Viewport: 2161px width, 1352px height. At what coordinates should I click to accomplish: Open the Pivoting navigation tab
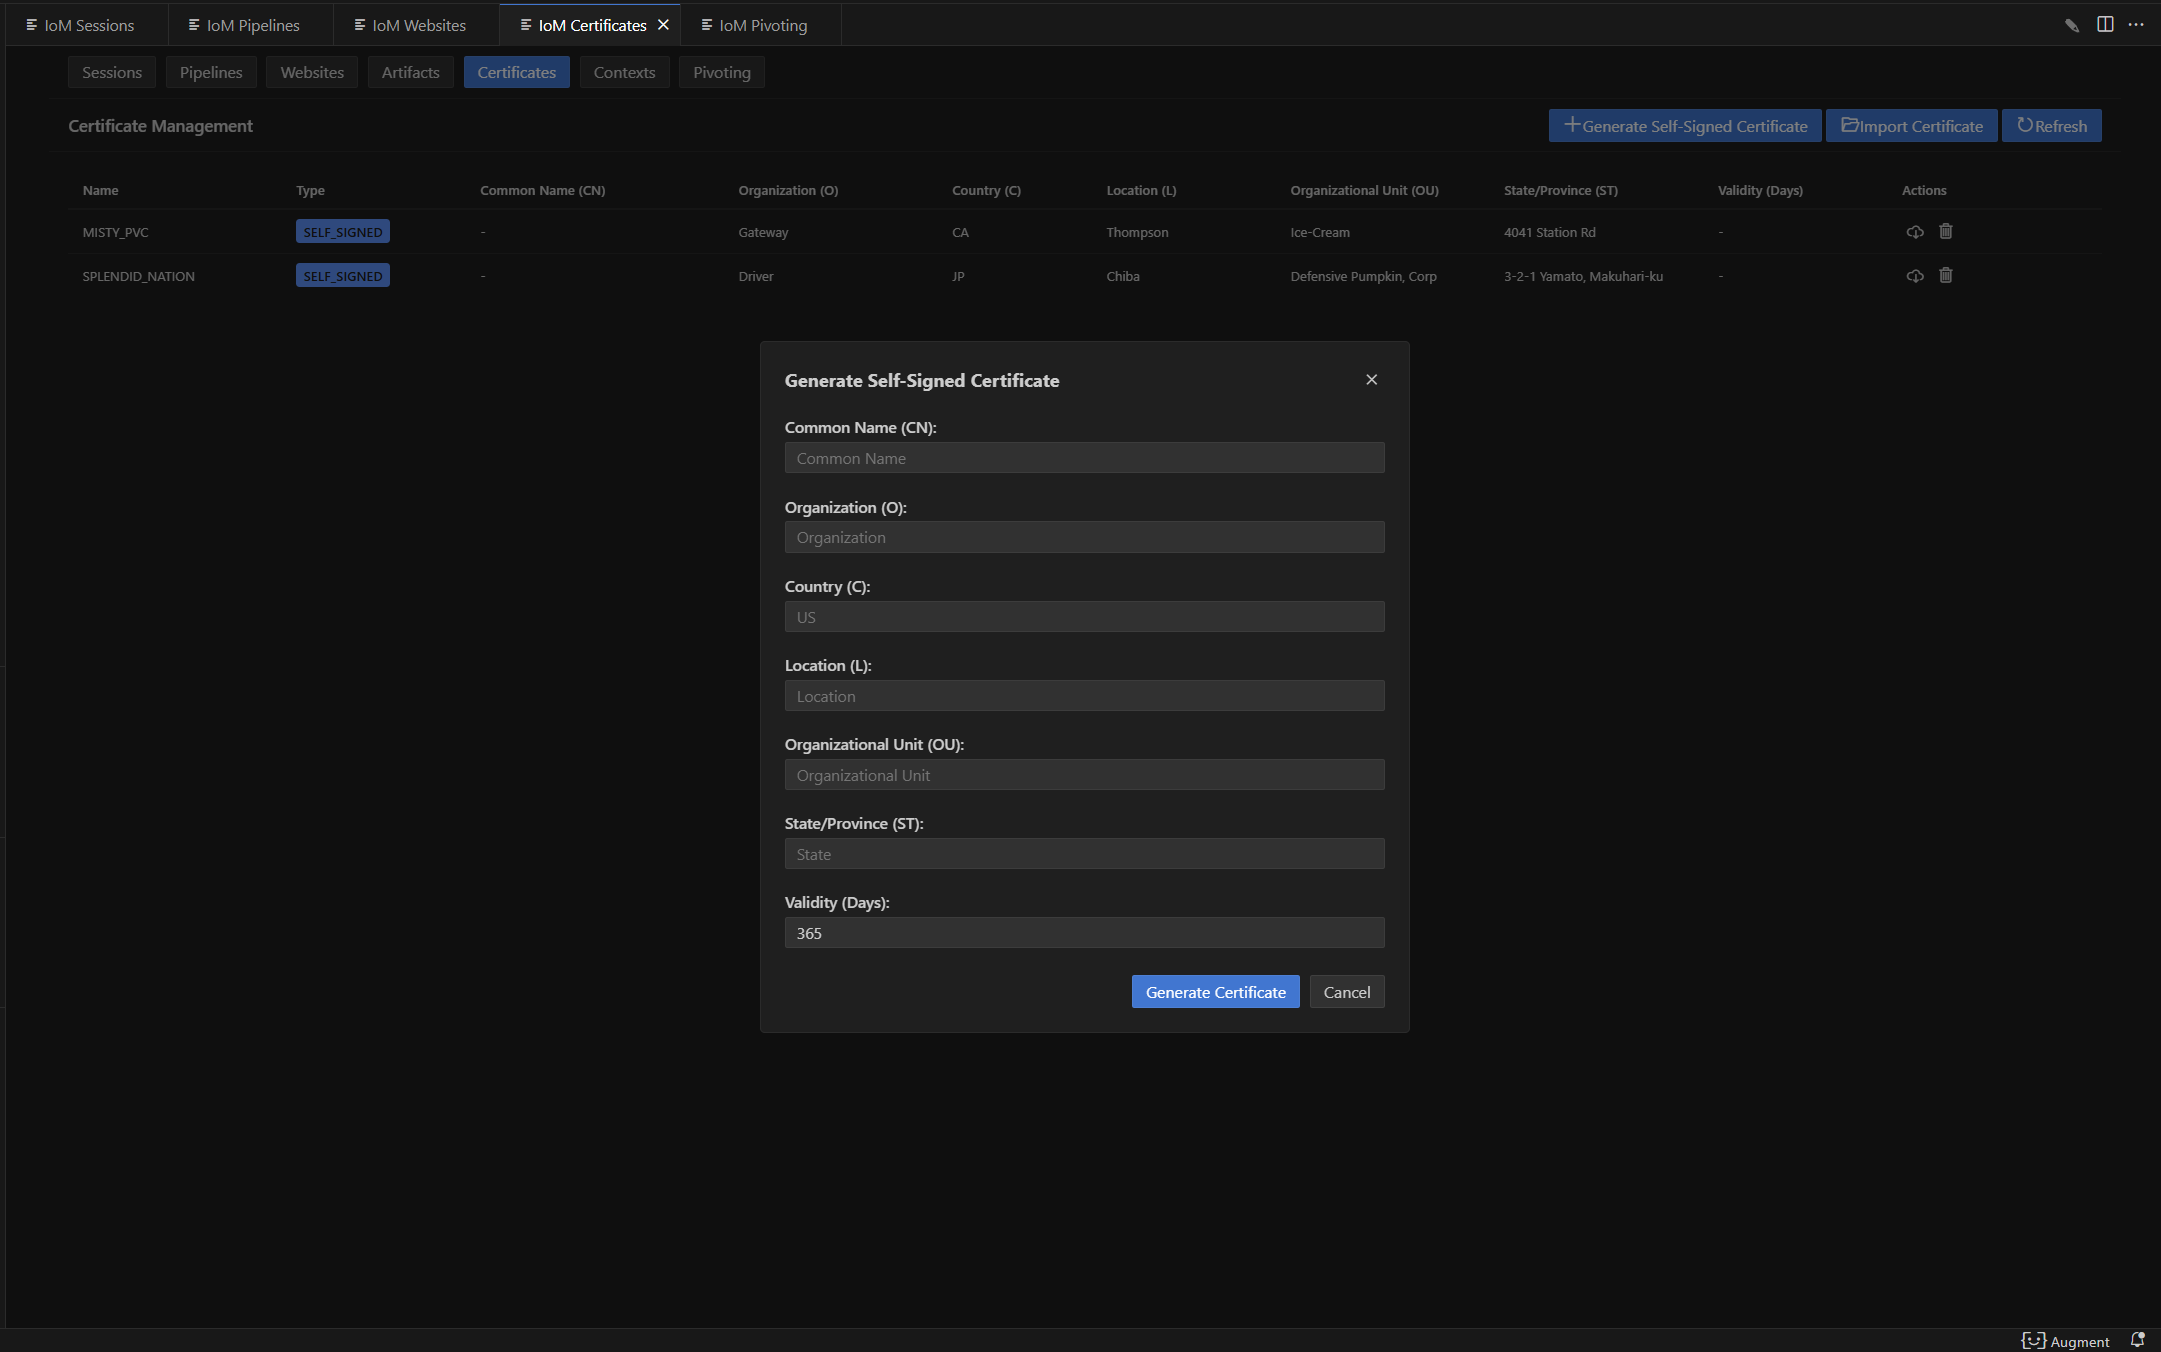(721, 72)
